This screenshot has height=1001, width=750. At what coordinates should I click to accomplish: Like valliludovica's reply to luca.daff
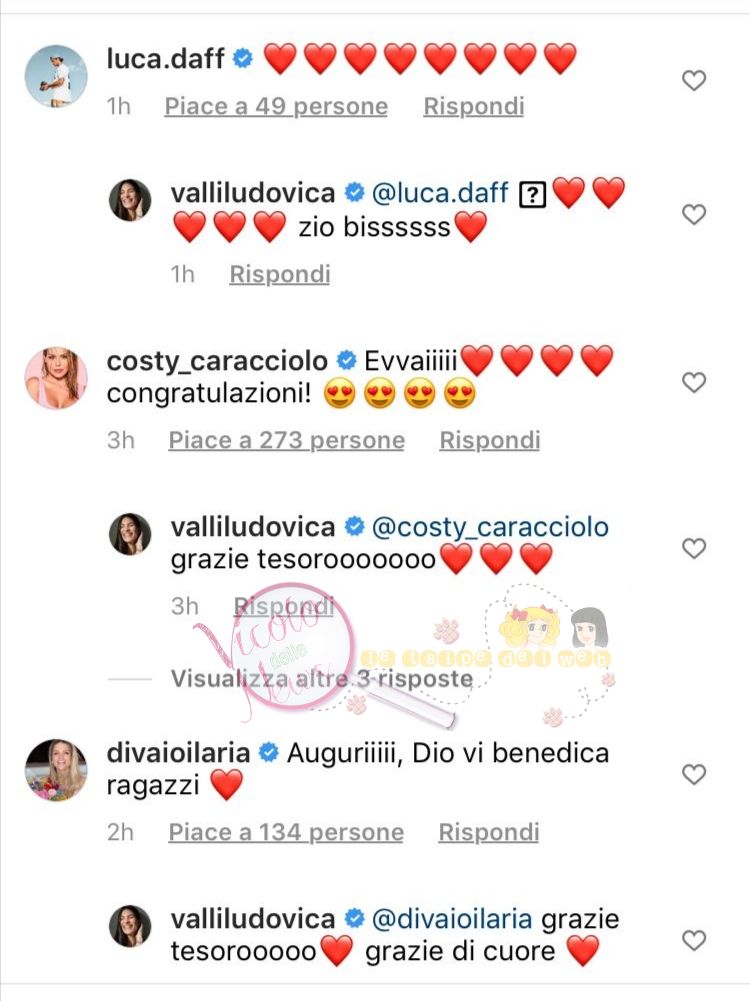point(694,214)
